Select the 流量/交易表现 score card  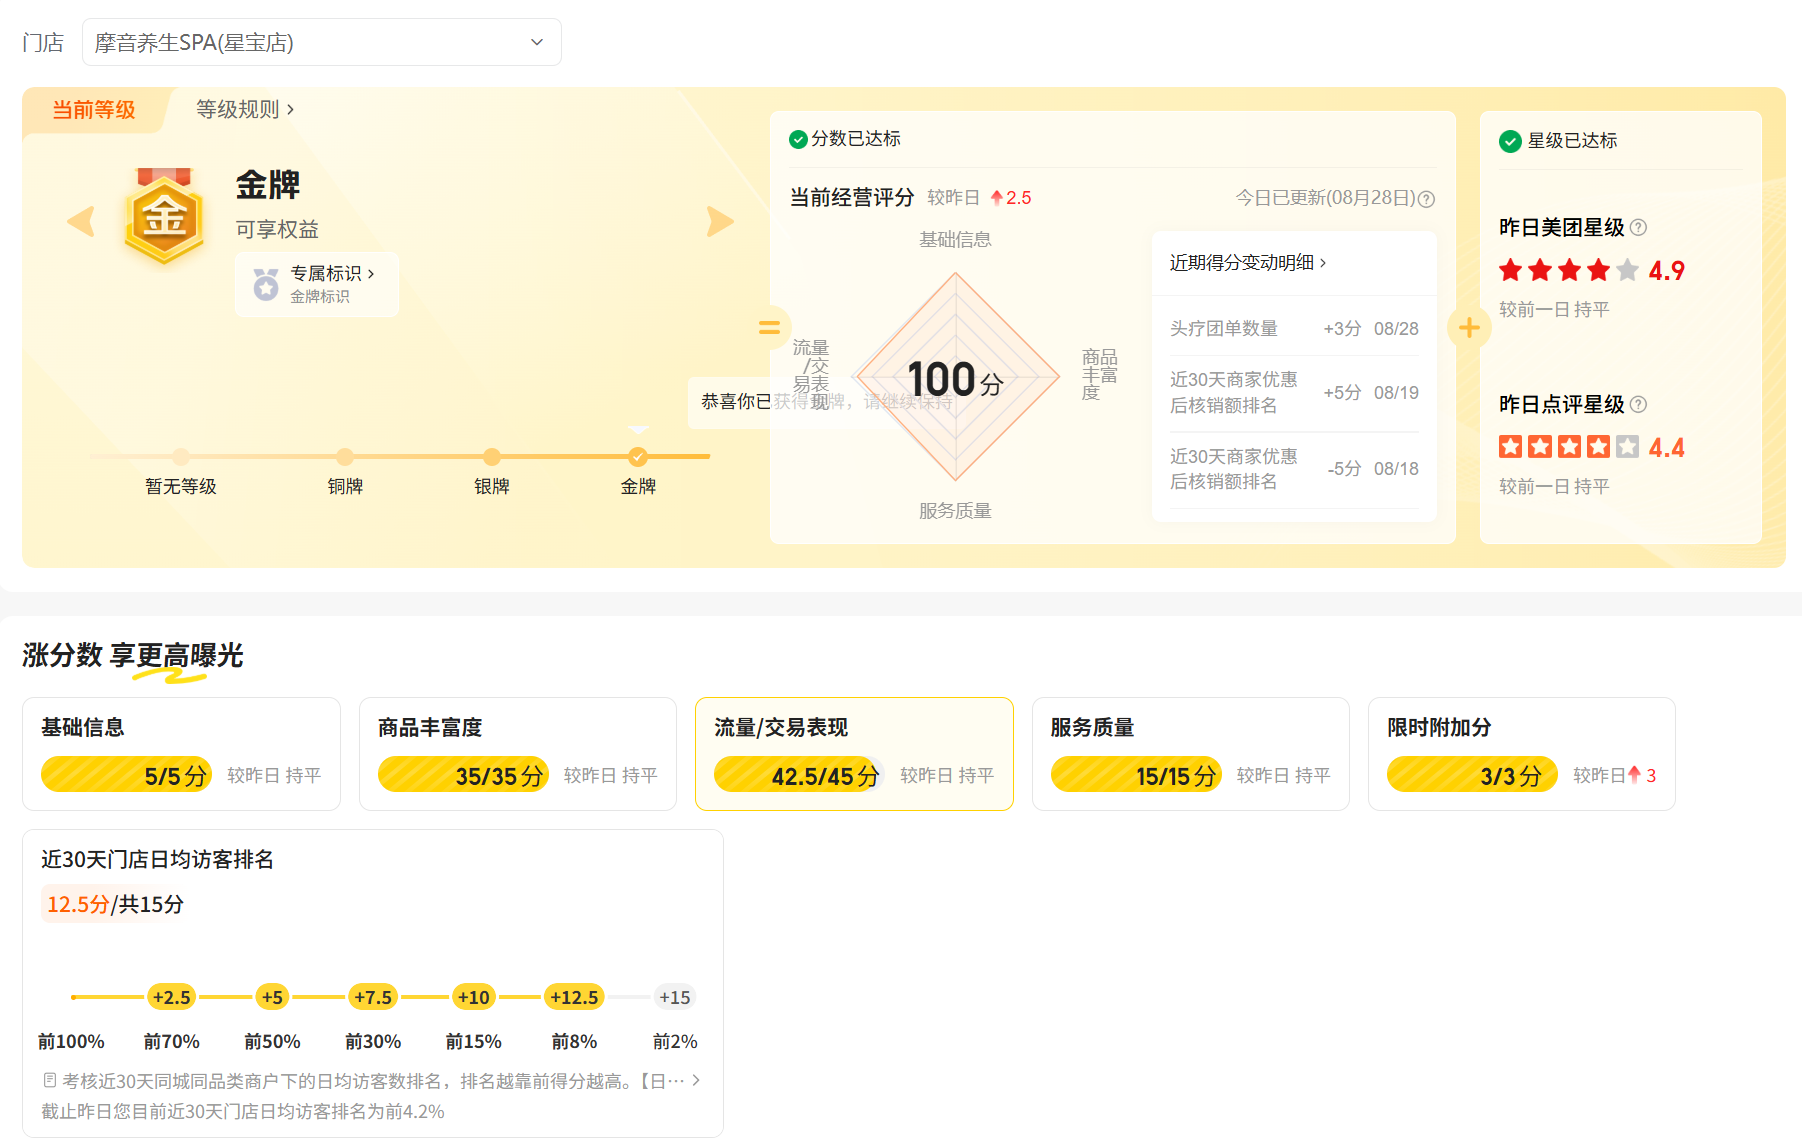[x=854, y=754]
